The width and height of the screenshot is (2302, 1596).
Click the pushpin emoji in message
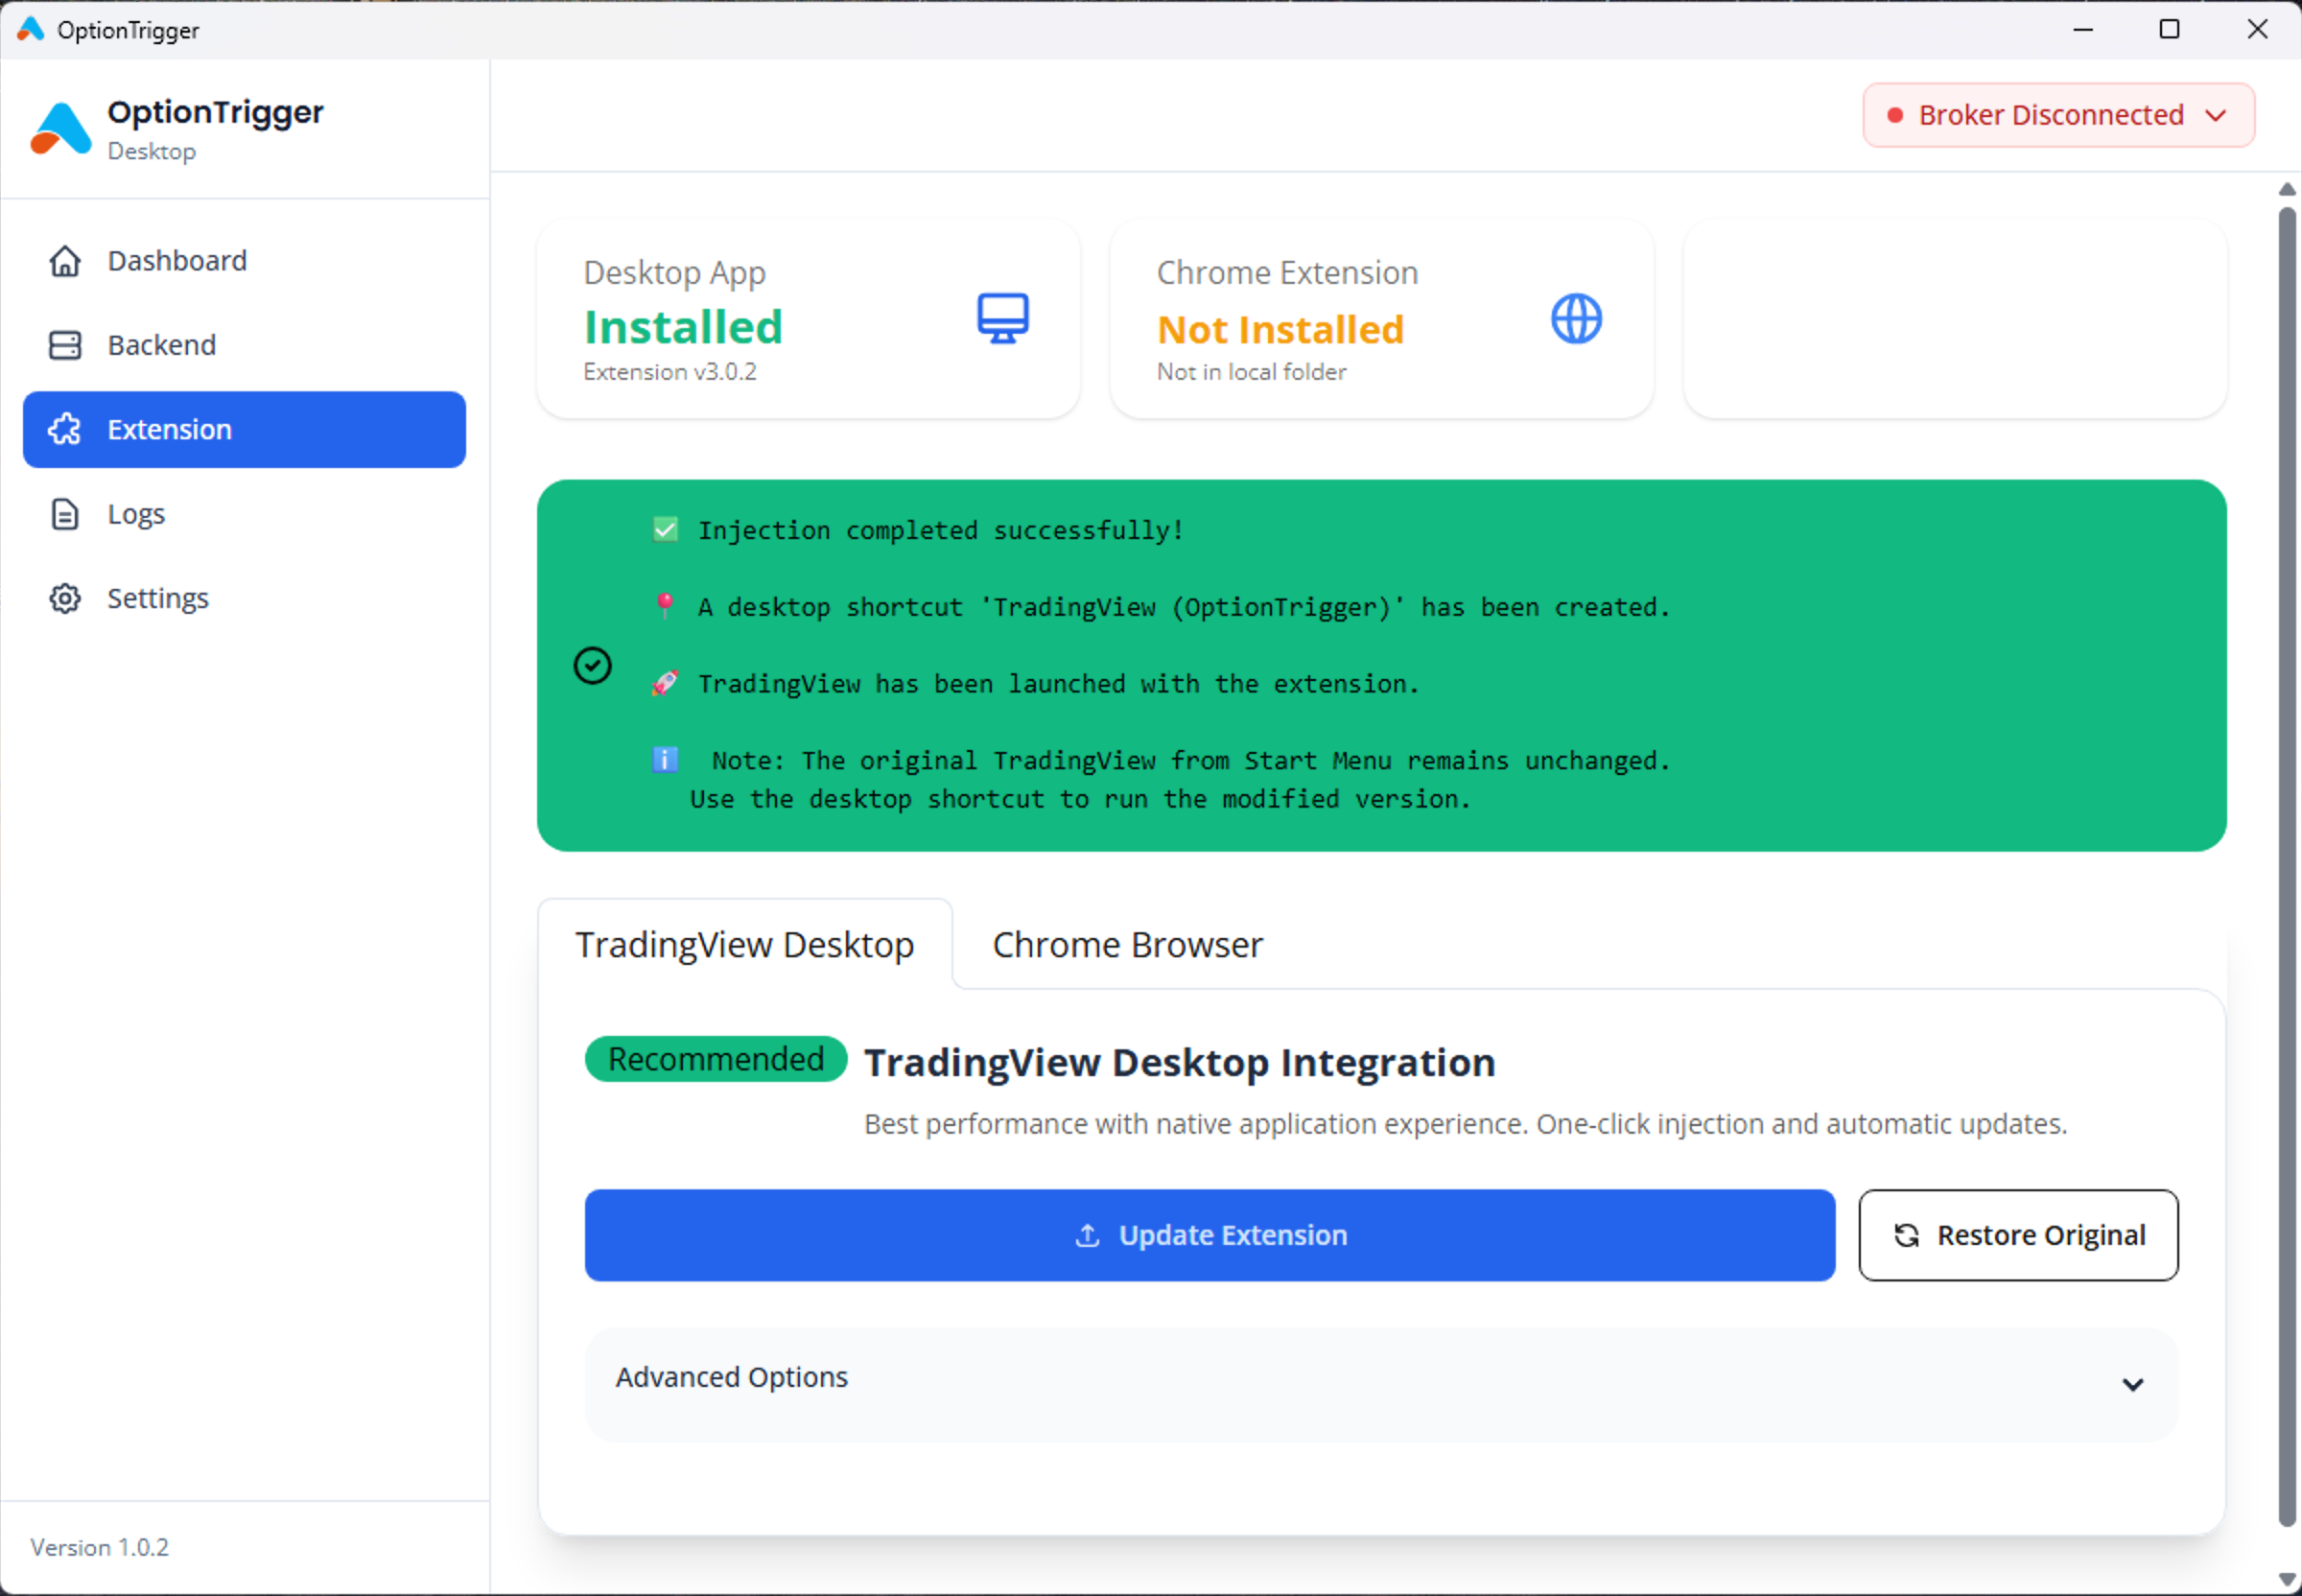tap(665, 606)
